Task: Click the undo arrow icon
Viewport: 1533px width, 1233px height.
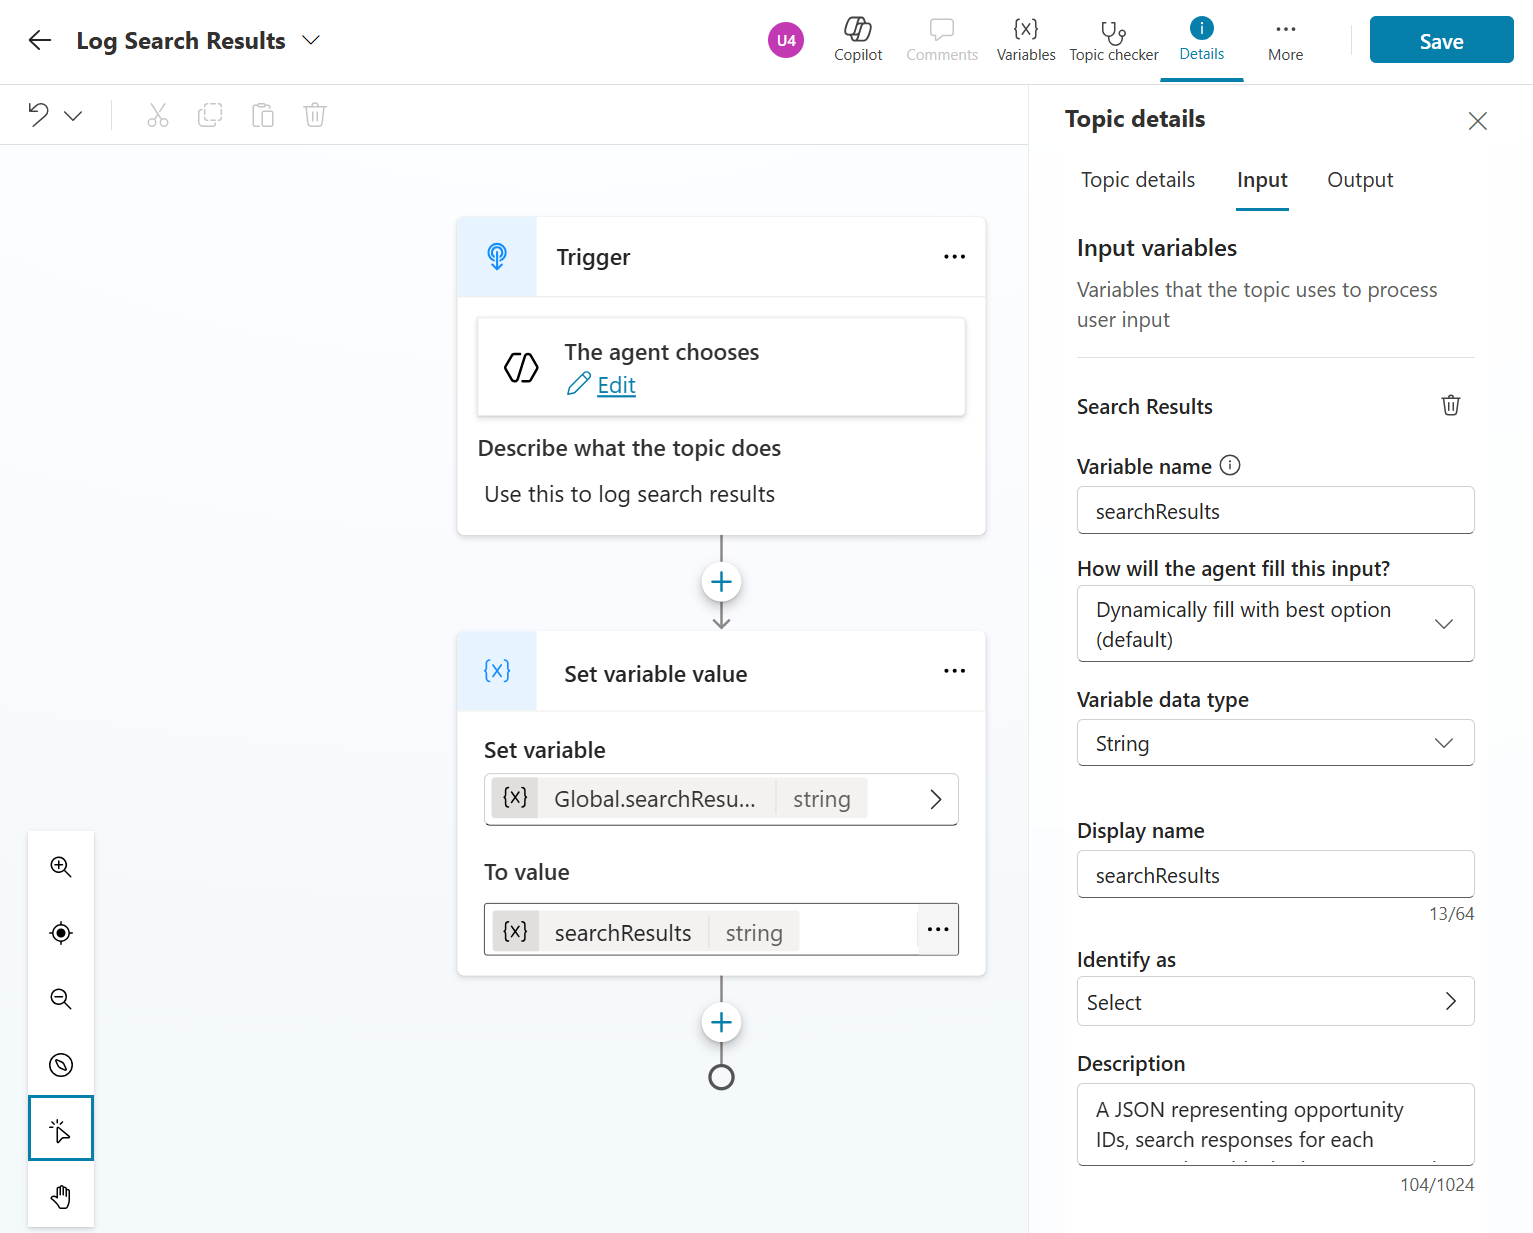Action: click(39, 115)
